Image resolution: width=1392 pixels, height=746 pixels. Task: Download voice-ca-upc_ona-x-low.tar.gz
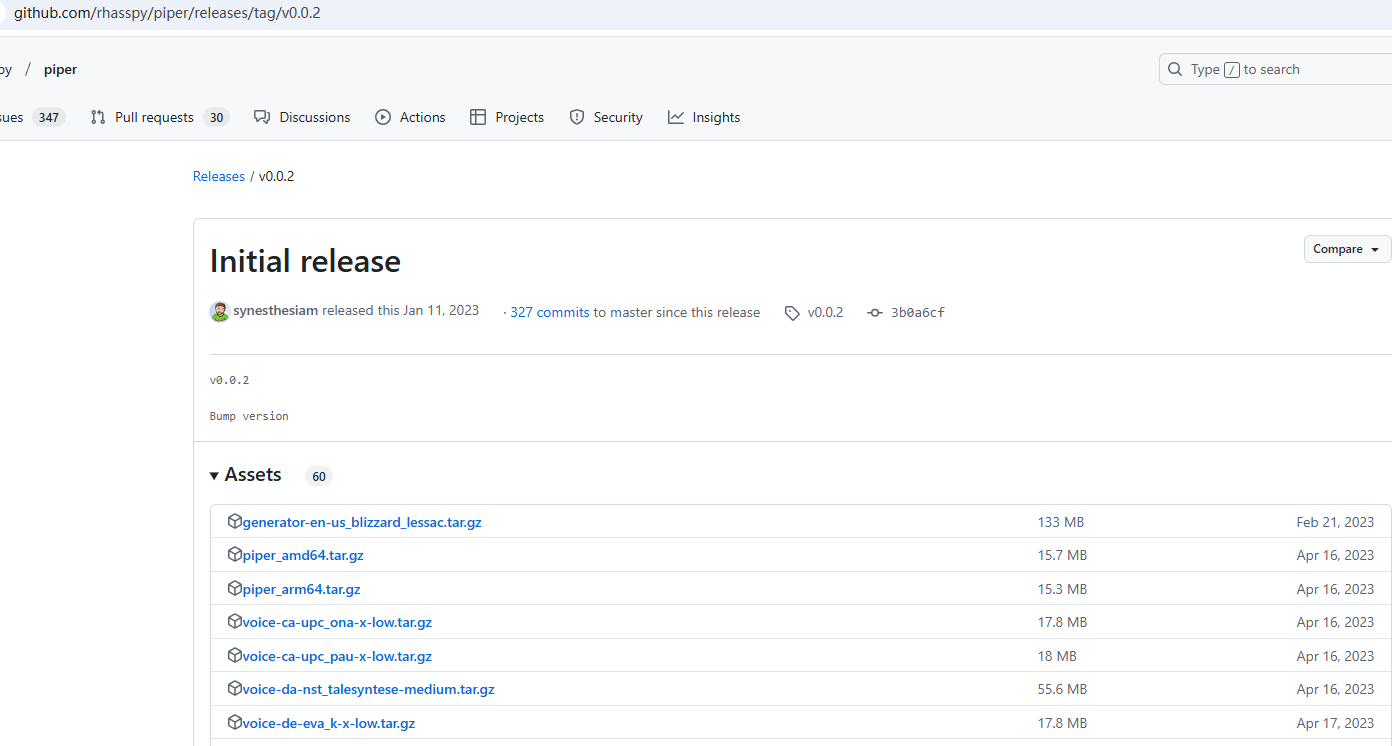tap(337, 622)
